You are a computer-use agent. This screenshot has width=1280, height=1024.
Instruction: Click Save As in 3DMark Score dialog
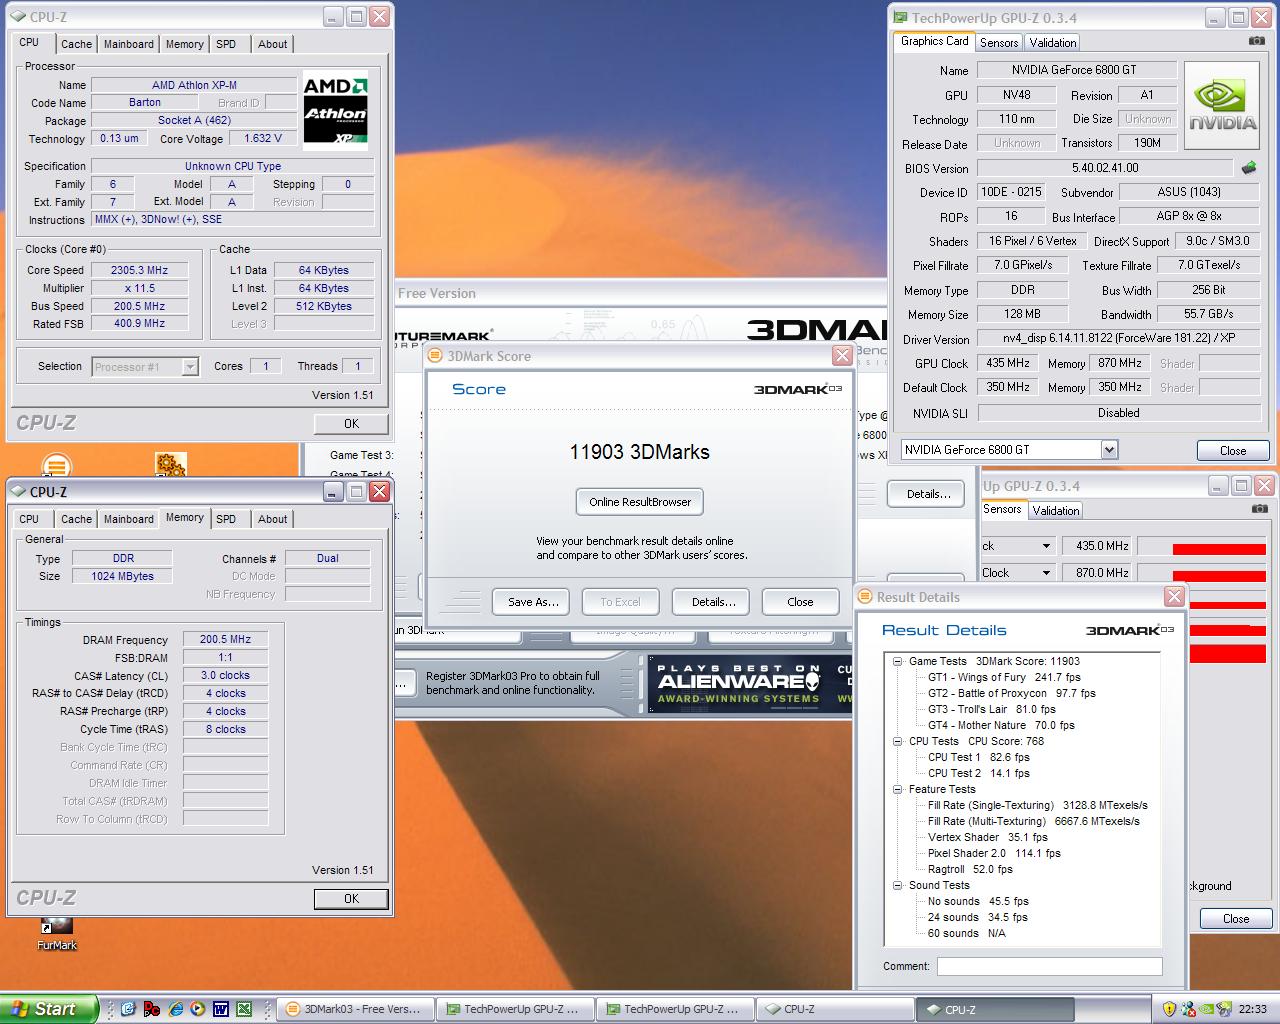pos(532,602)
